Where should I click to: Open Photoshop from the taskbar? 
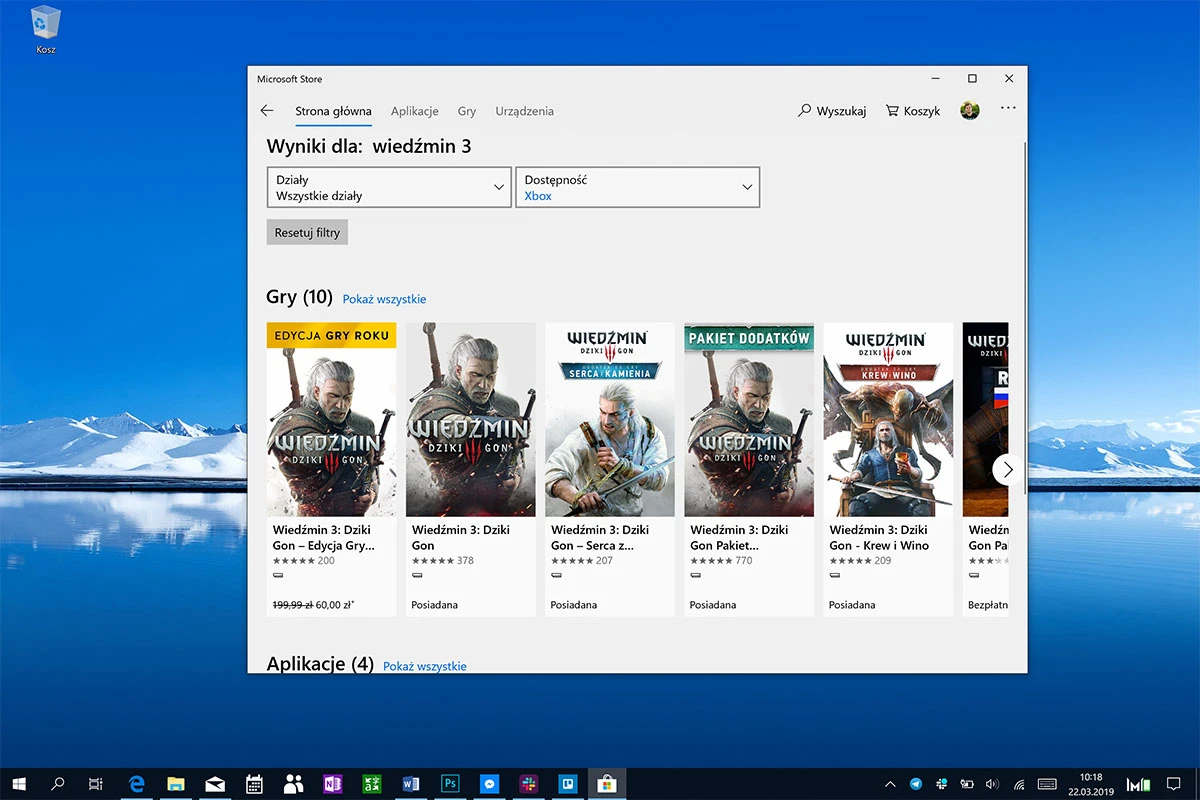[x=450, y=784]
